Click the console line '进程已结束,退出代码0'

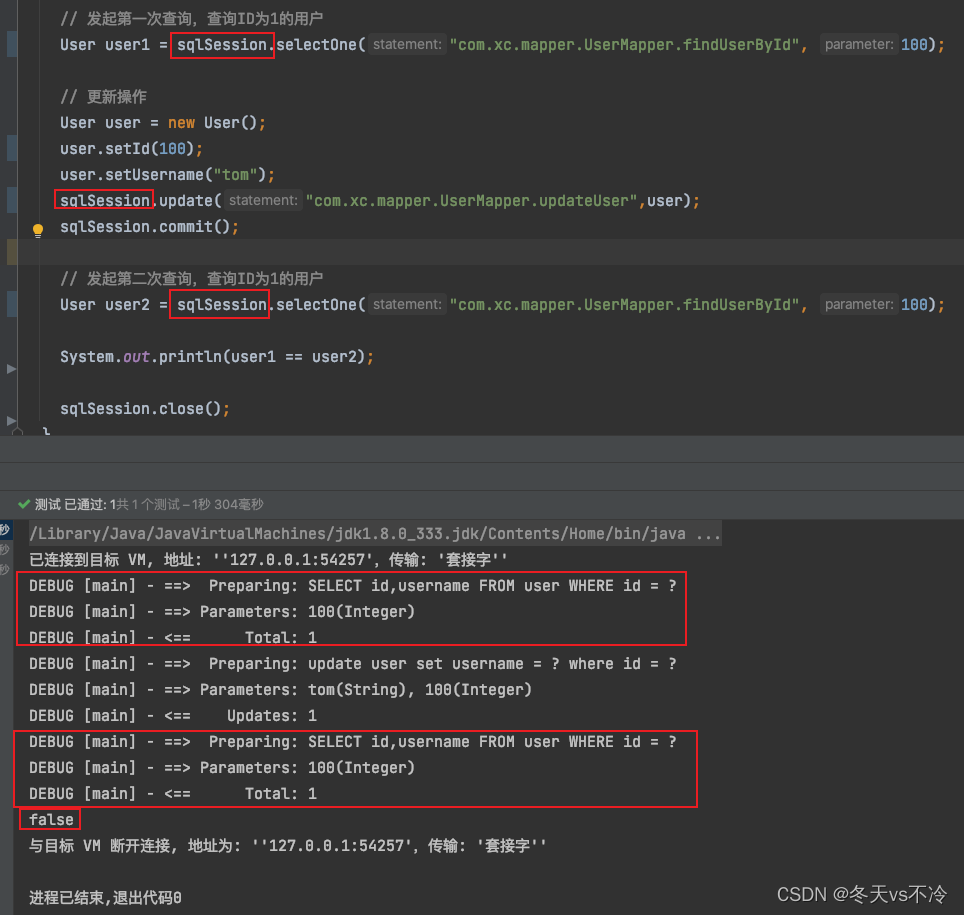coord(105,898)
